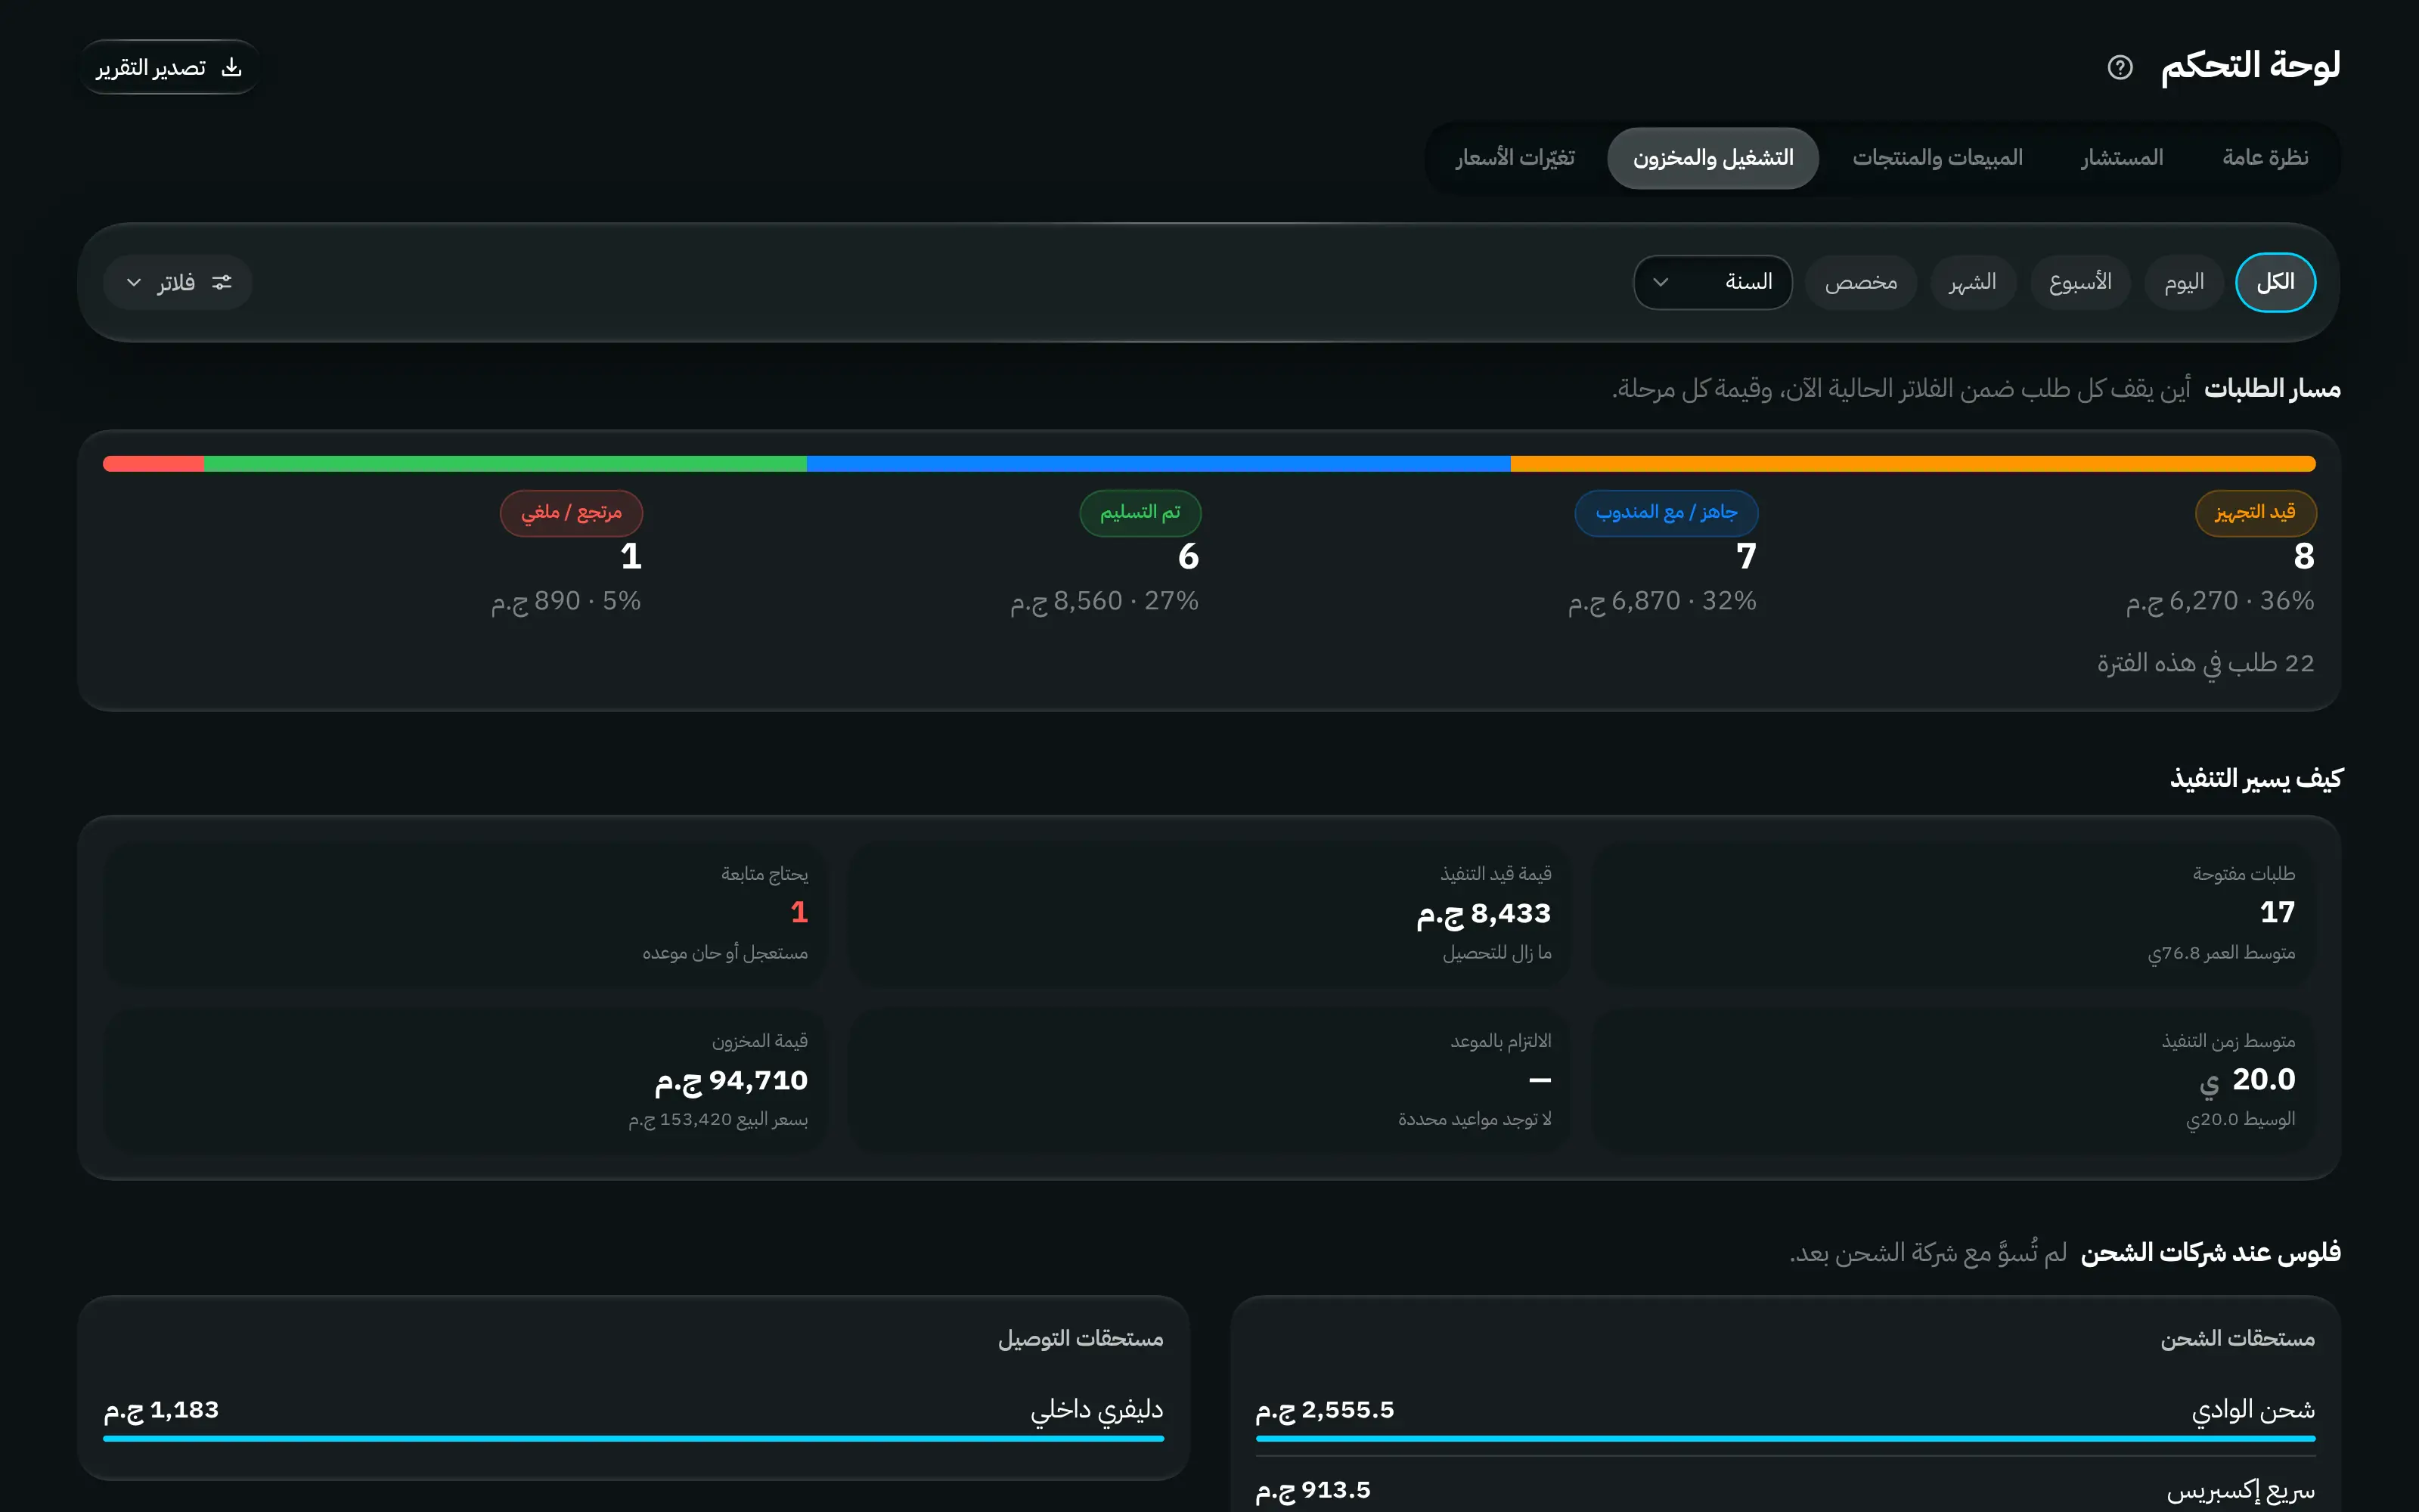Open the قيمة قيد التنفيذ card
The image size is (2419, 1512).
pyautogui.click(x=1209, y=915)
